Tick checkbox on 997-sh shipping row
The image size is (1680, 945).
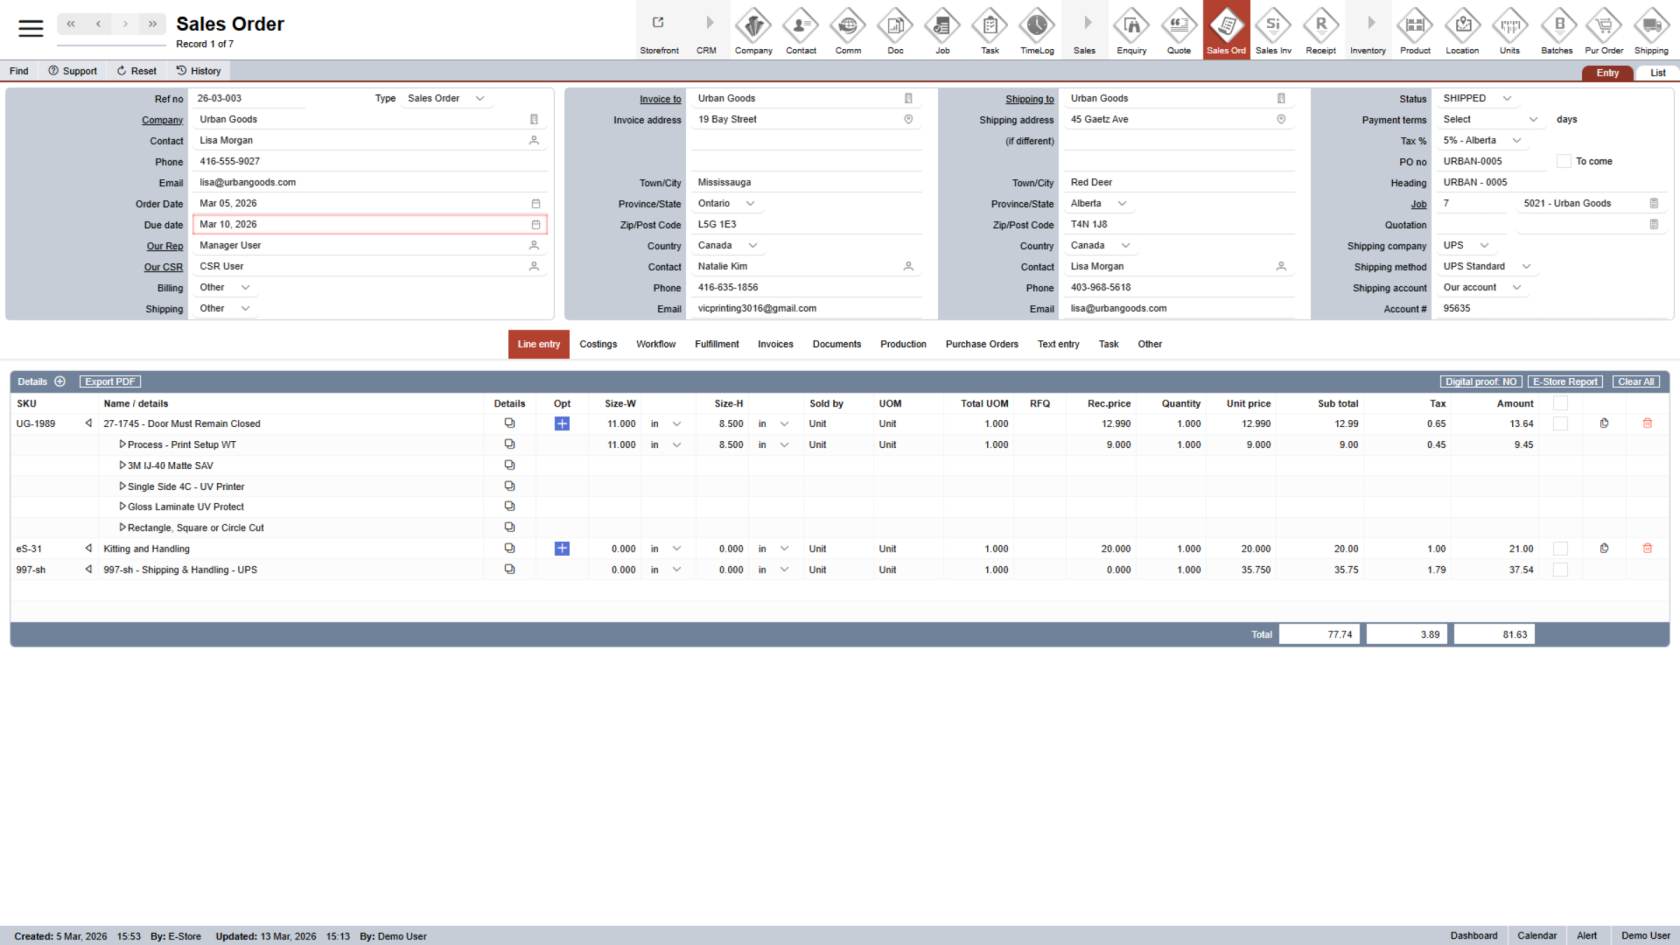(x=1560, y=570)
